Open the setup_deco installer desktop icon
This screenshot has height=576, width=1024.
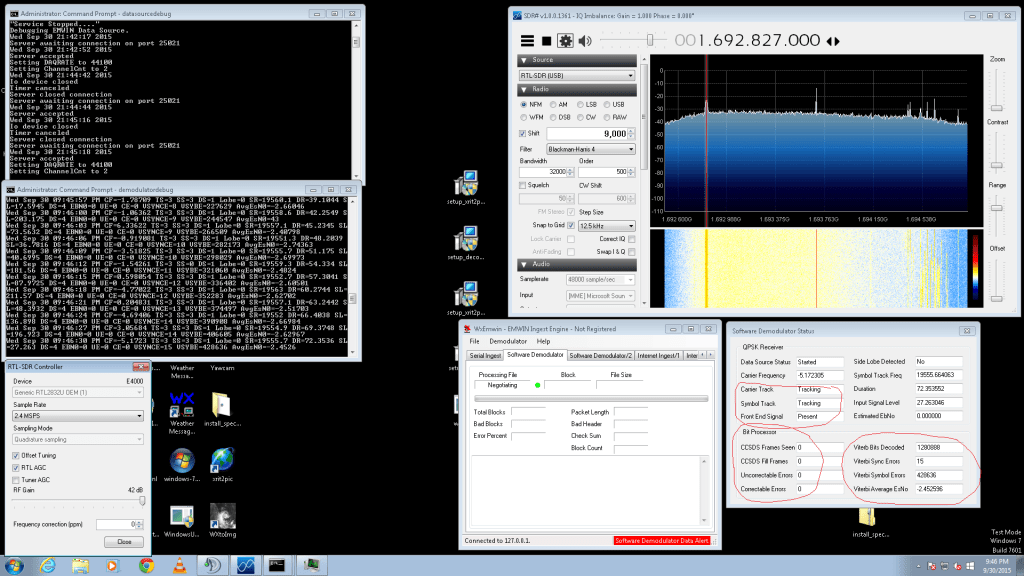tap(466, 243)
